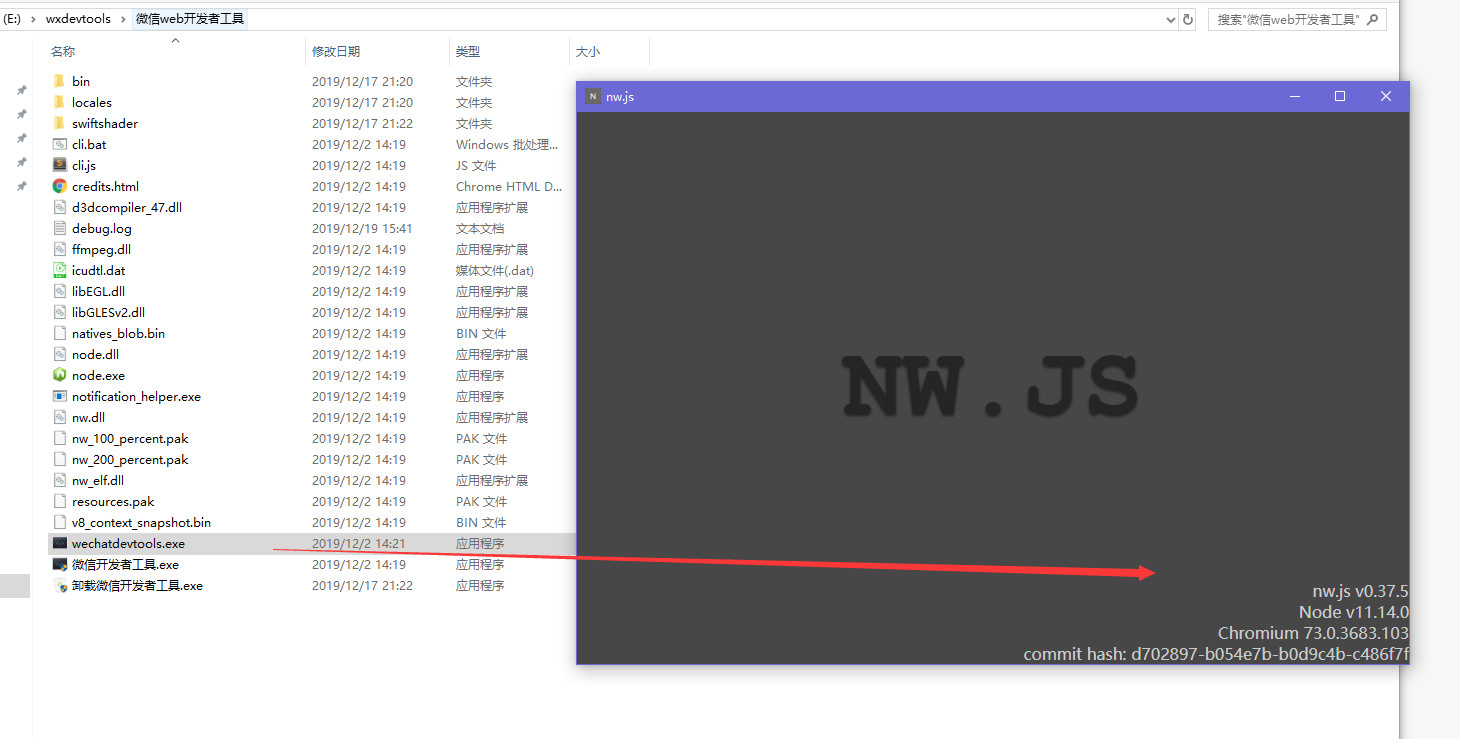Viewport: 1460px width, 739px height.
Task: Expand the path arrow after wxdevtools
Action: point(123,19)
